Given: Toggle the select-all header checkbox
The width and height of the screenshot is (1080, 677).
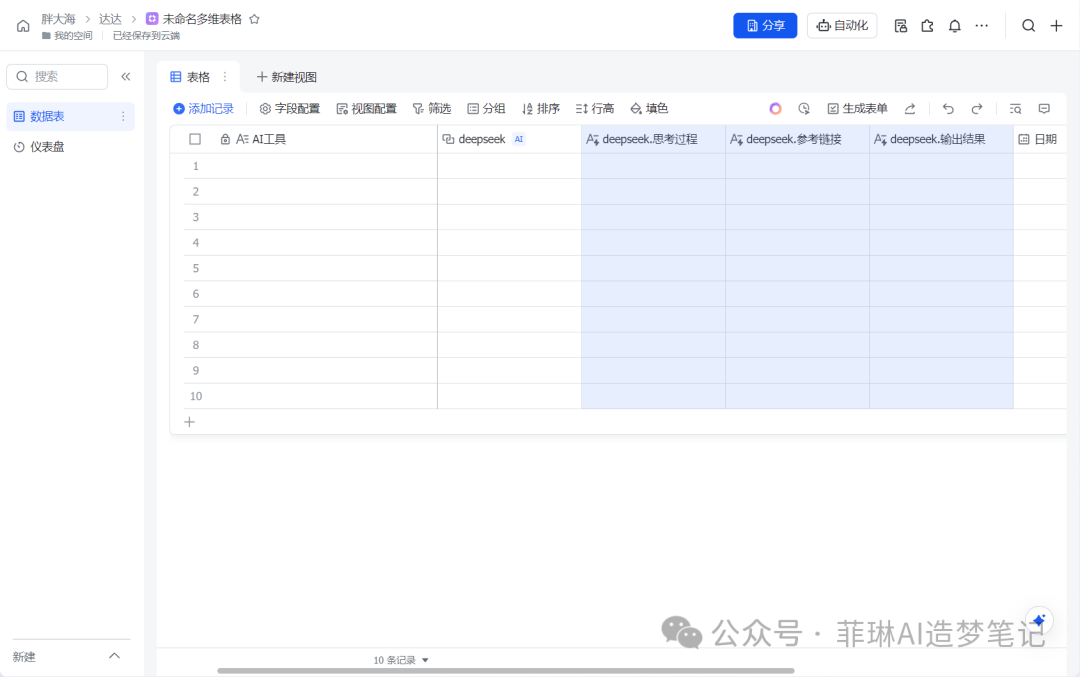Looking at the screenshot, I should point(195,139).
